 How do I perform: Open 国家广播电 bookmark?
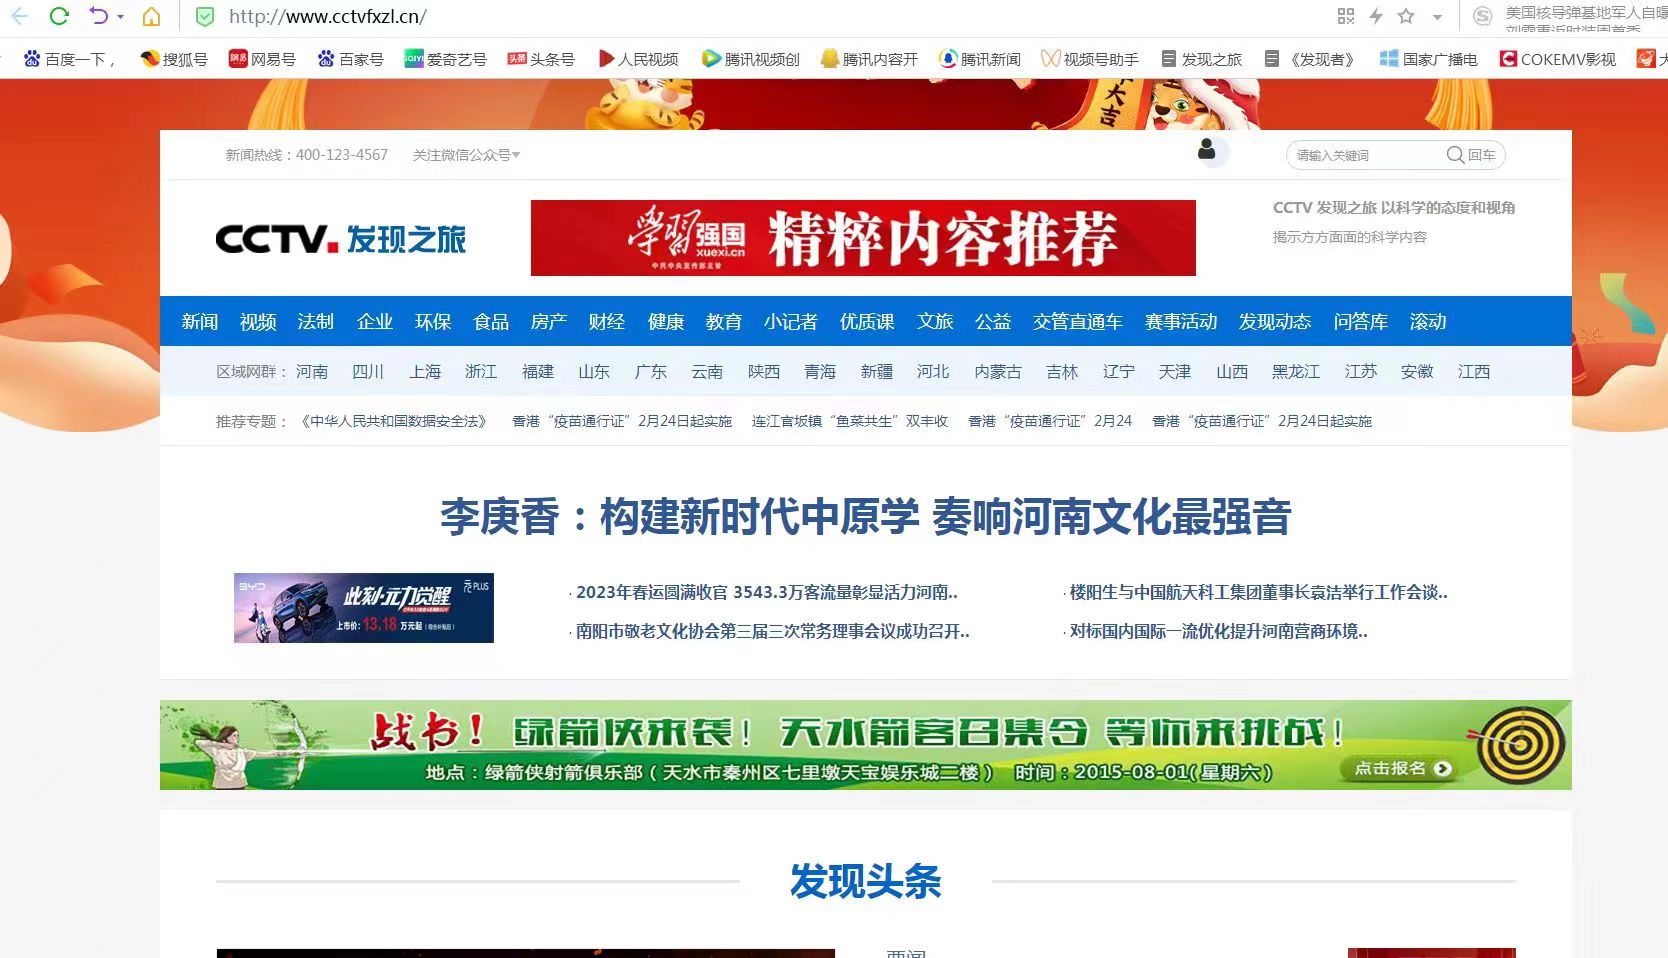pyautogui.click(x=1428, y=59)
